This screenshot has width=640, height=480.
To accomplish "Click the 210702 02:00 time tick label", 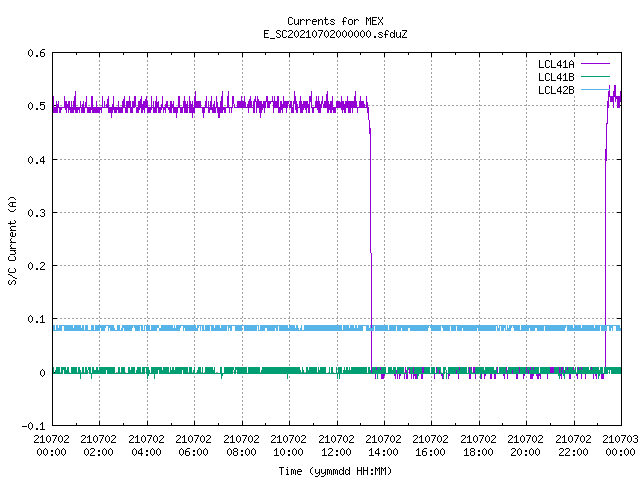I will [x=98, y=445].
